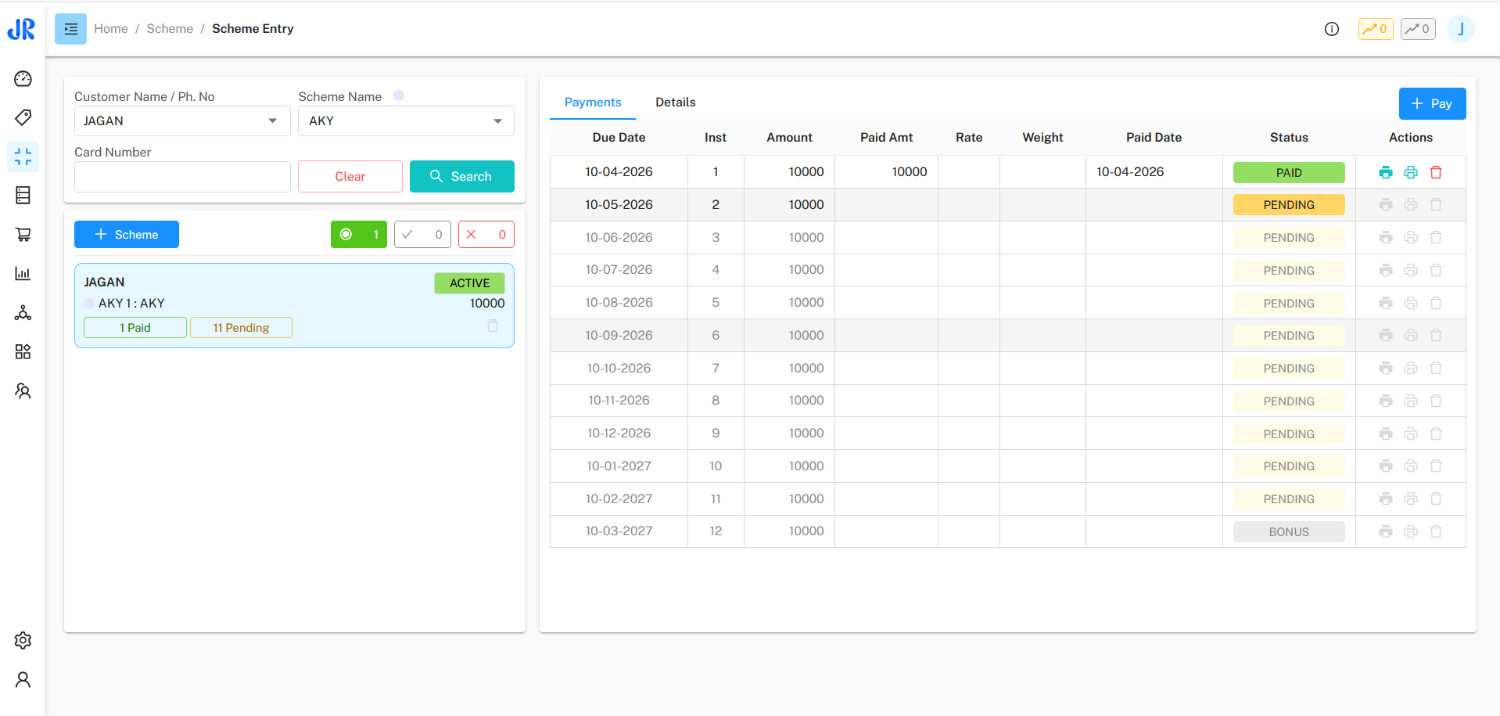Click the Status column header
Screen dimensions: 1500x716
coord(1289,137)
